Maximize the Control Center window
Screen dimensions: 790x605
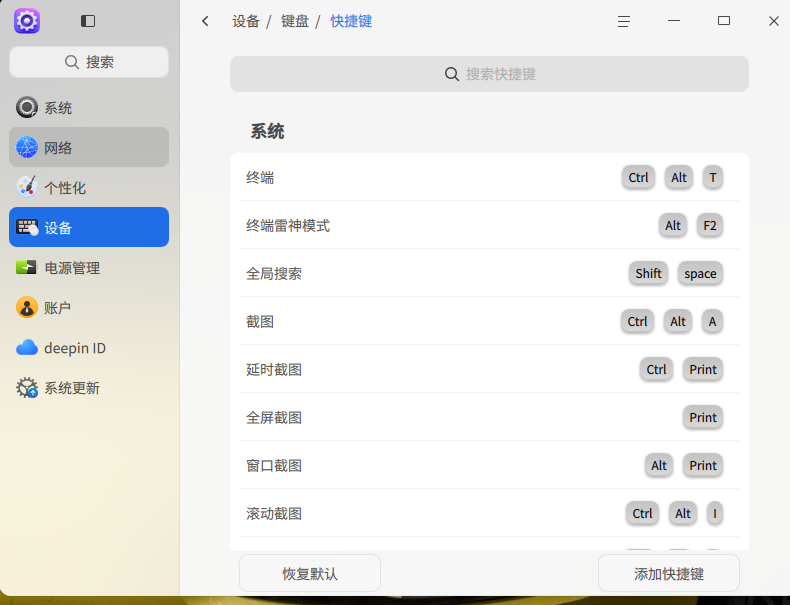coord(723,21)
